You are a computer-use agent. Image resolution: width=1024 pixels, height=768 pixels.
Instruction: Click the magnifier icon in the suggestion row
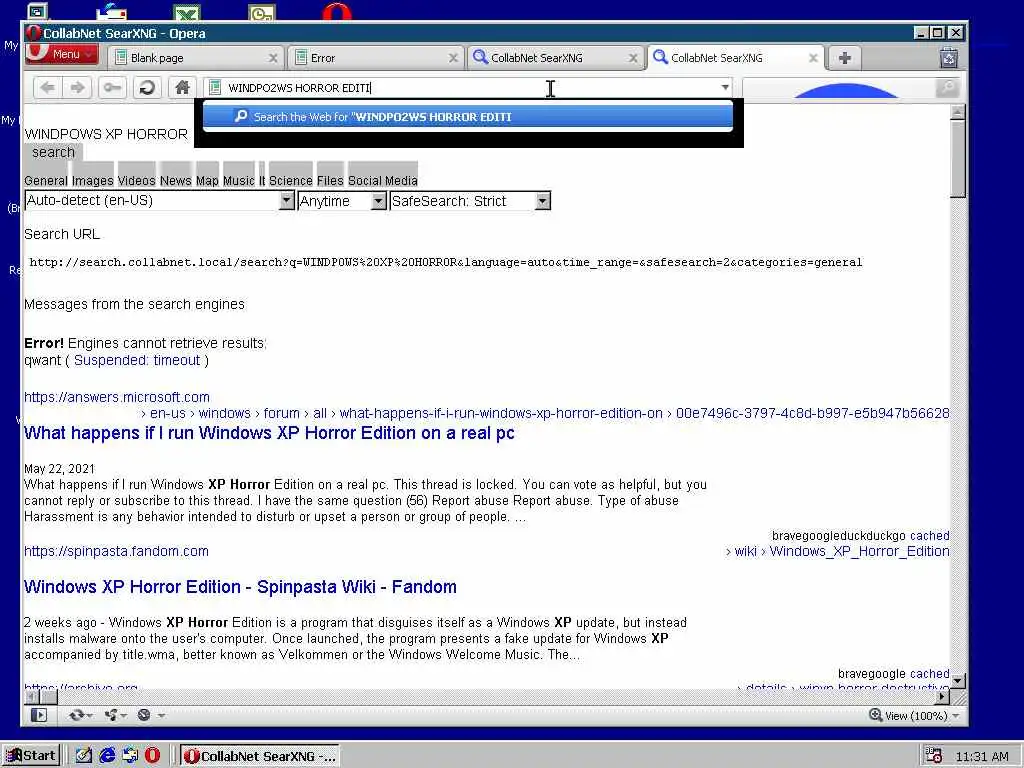tap(241, 116)
